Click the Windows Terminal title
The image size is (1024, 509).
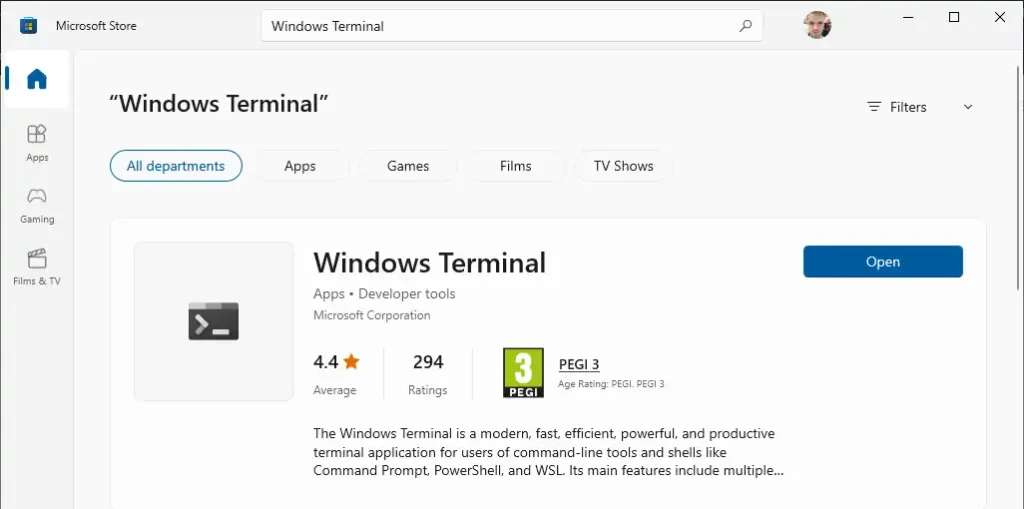click(429, 262)
